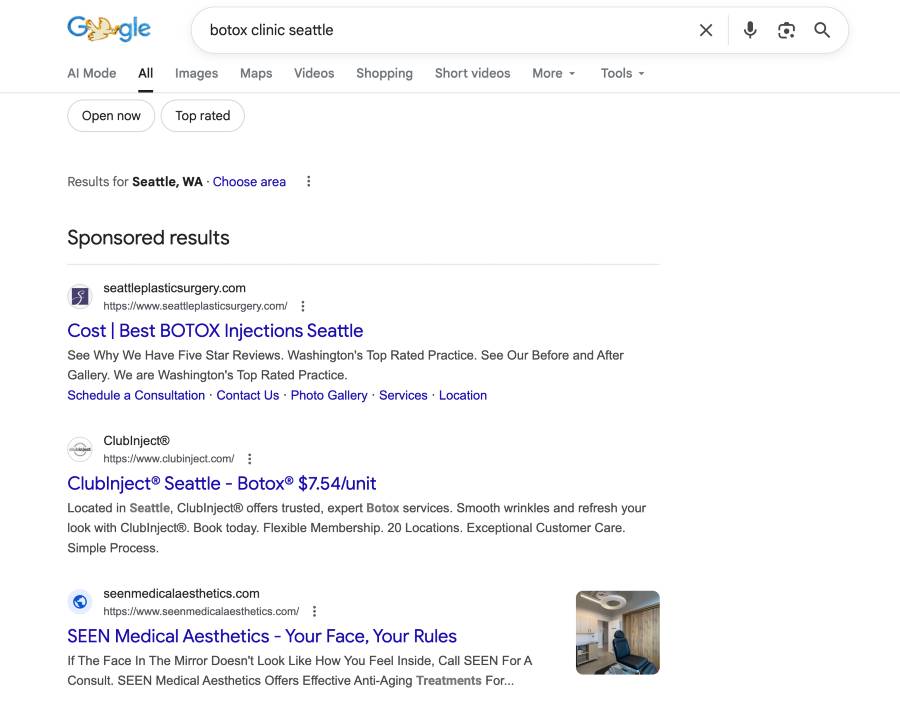Open the three-dot menu beside the results location

308,181
